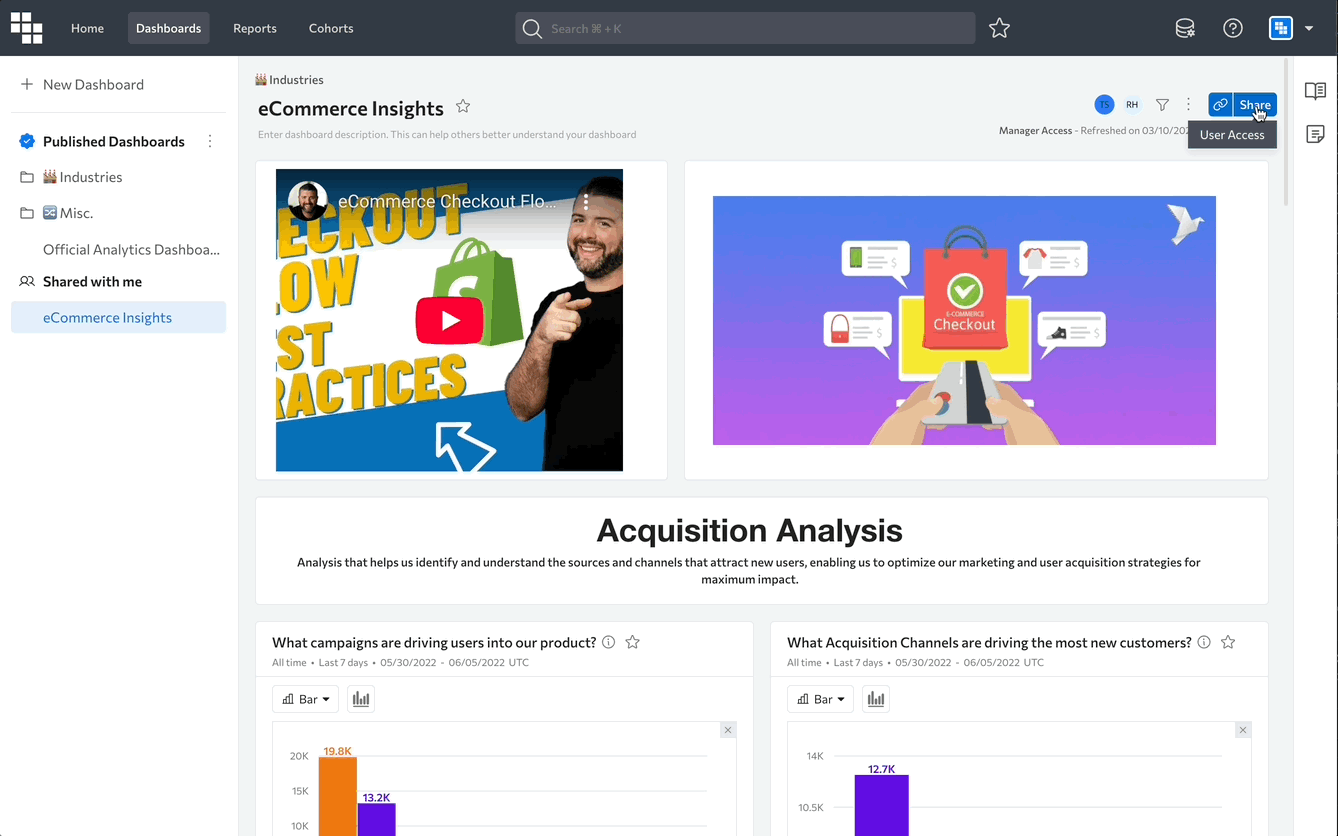Open the notes panel icon

[x=1315, y=134]
